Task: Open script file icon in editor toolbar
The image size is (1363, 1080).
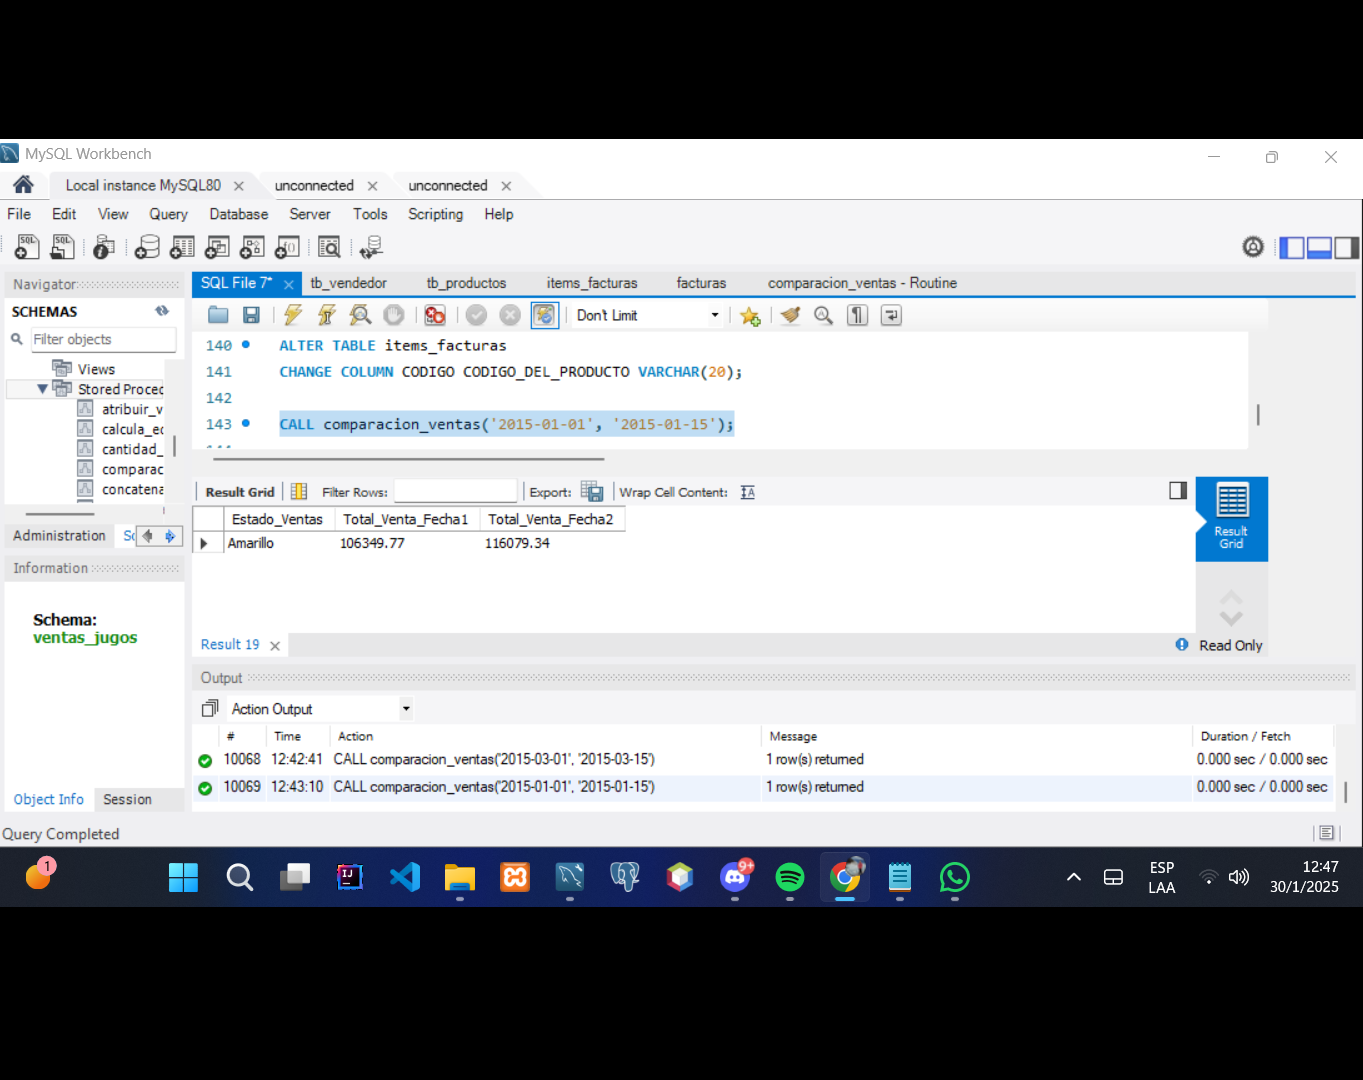Action: pos(218,315)
